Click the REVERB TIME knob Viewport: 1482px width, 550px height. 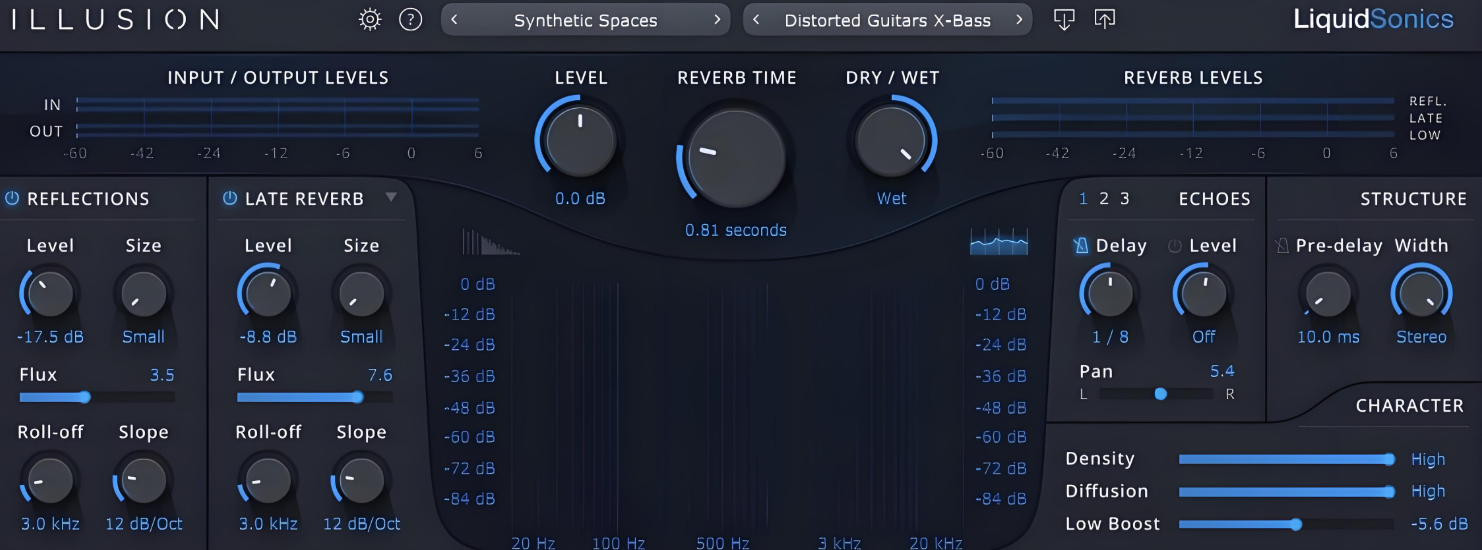(x=737, y=159)
